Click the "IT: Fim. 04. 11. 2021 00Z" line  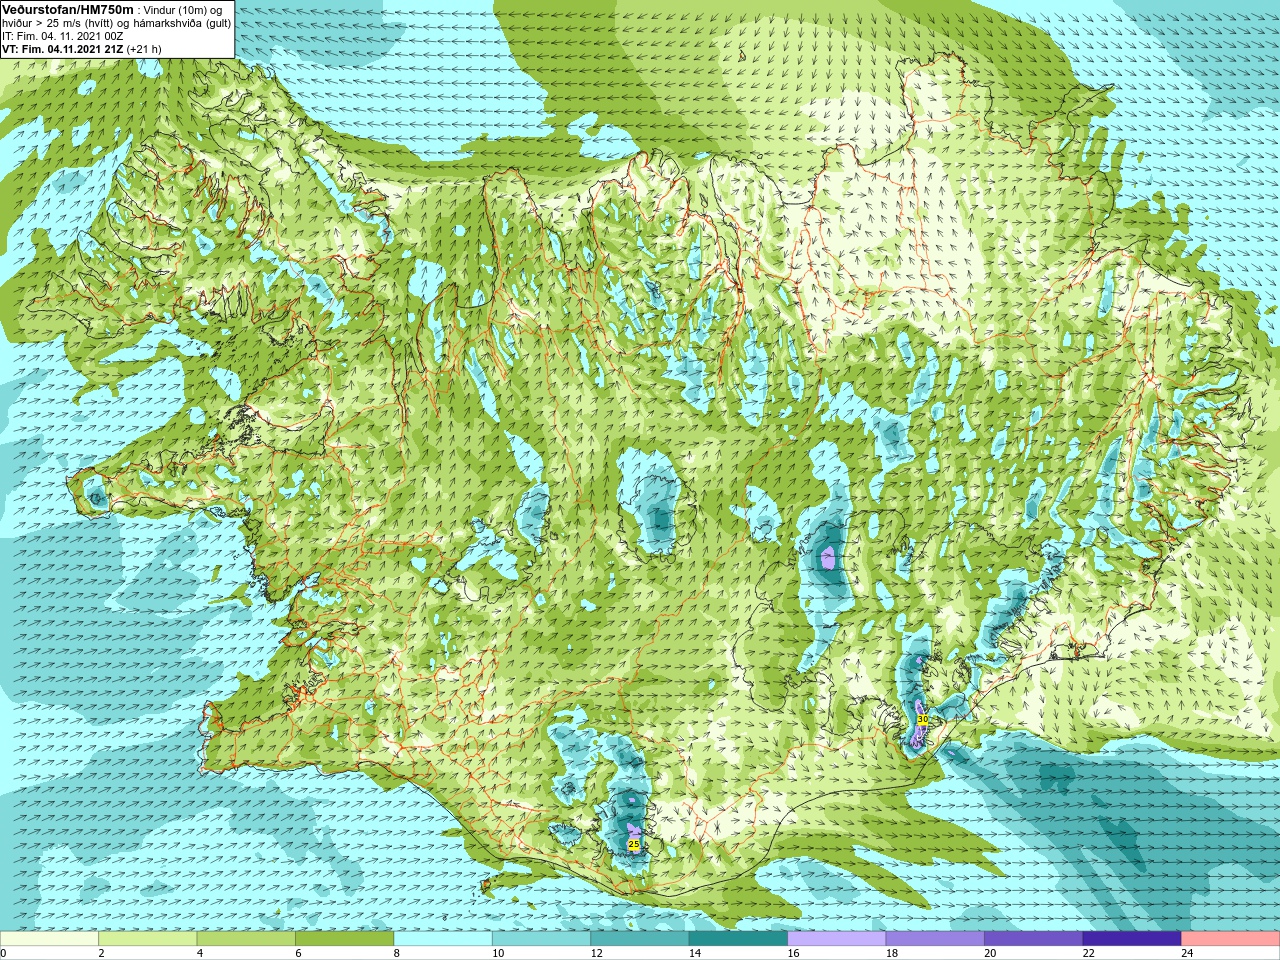pyautogui.click(x=63, y=35)
